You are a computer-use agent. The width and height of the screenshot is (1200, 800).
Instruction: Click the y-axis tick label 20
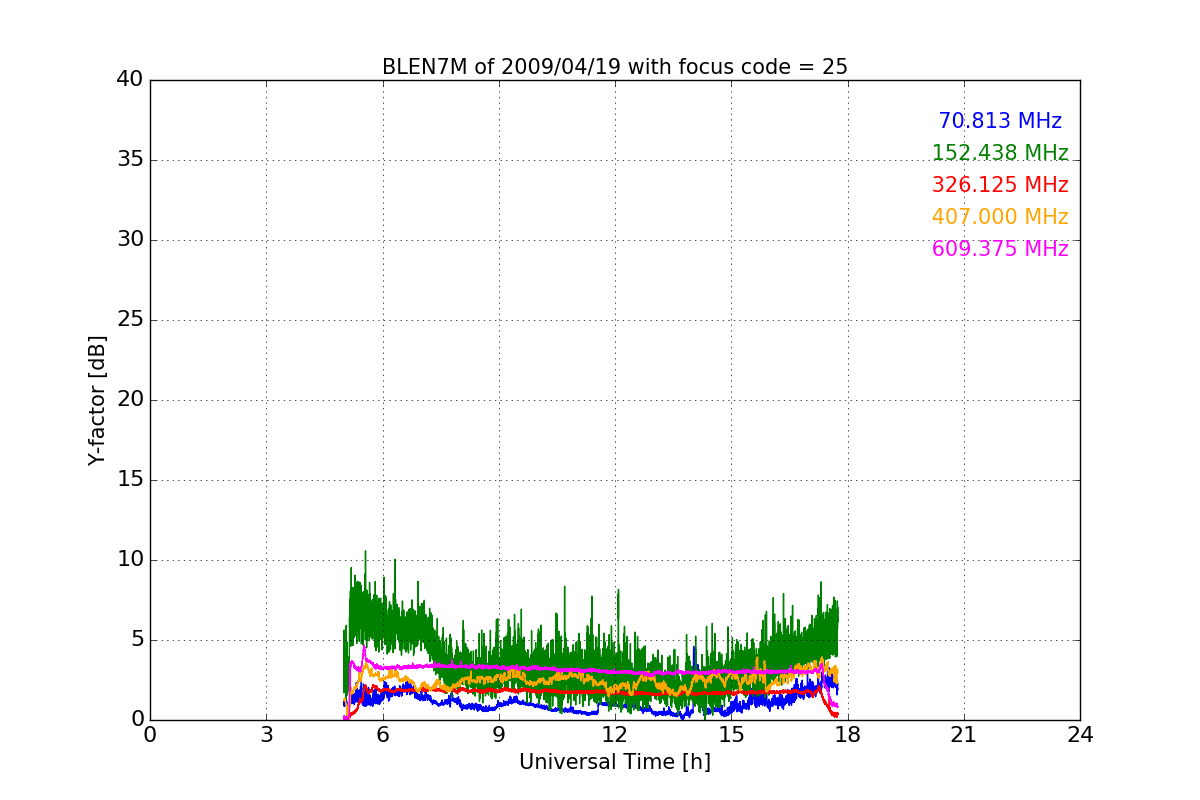pos(130,400)
